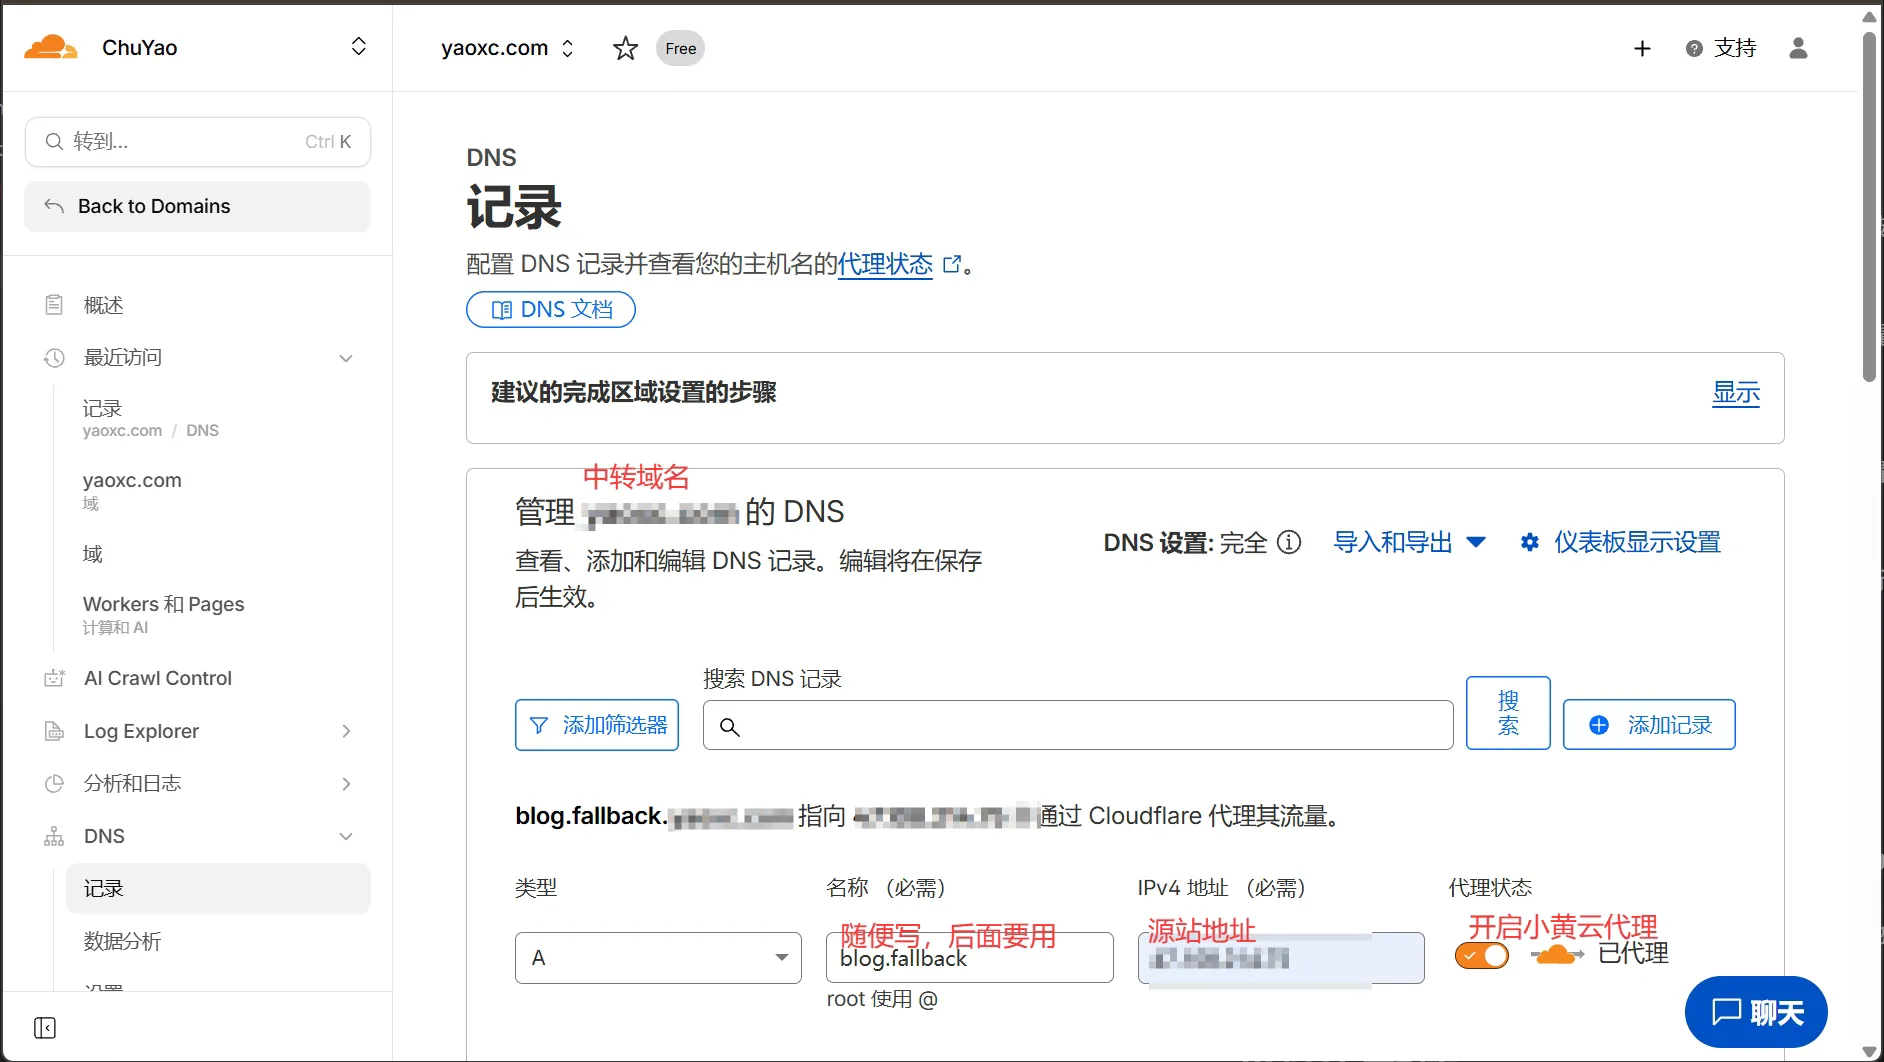Open 数据分析 under DNS
1884x1062 pixels.
122,941
